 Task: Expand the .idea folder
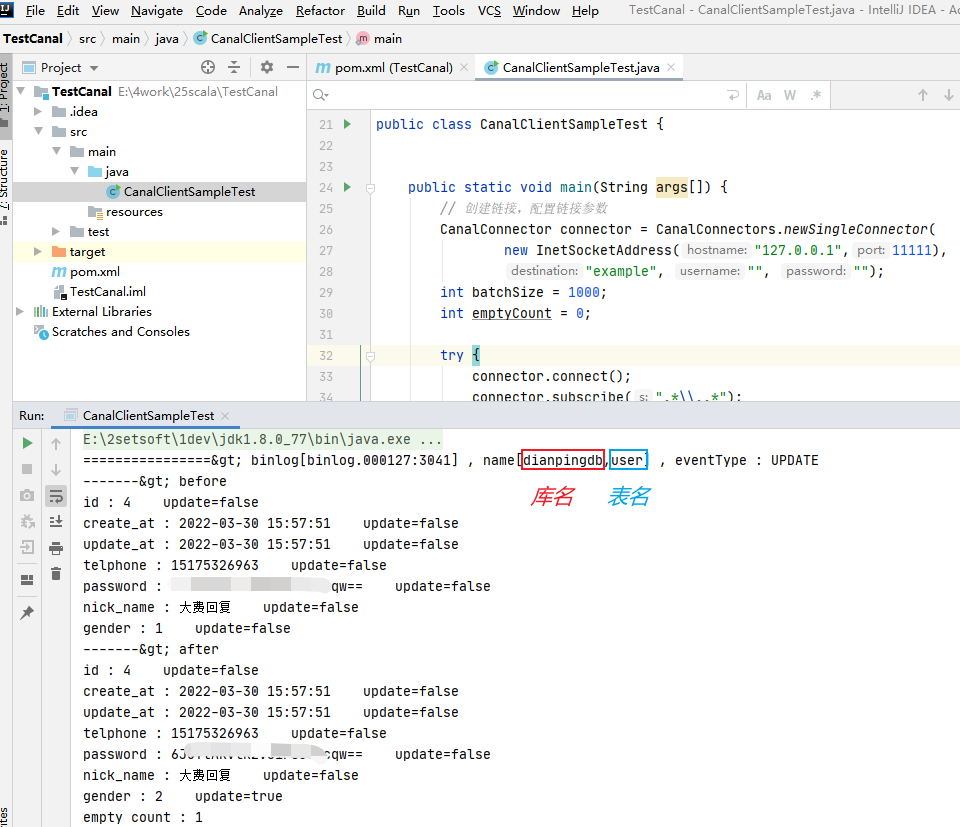point(38,111)
